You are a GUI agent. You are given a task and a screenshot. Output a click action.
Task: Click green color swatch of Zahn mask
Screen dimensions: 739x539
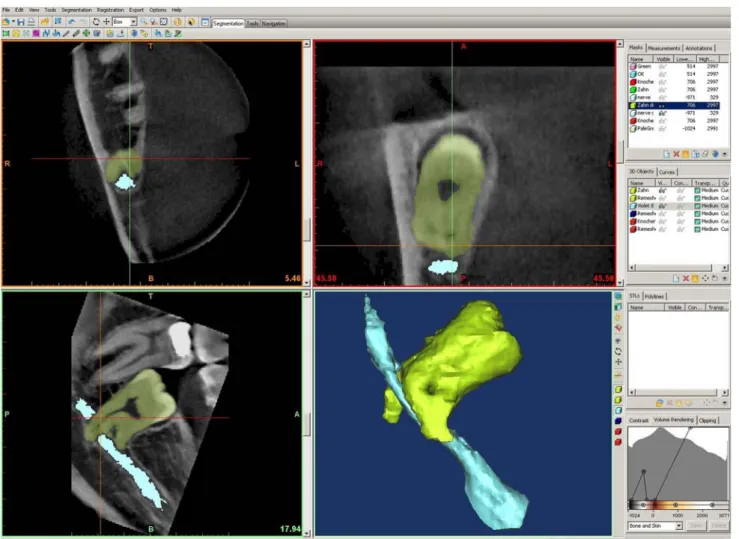click(x=633, y=90)
